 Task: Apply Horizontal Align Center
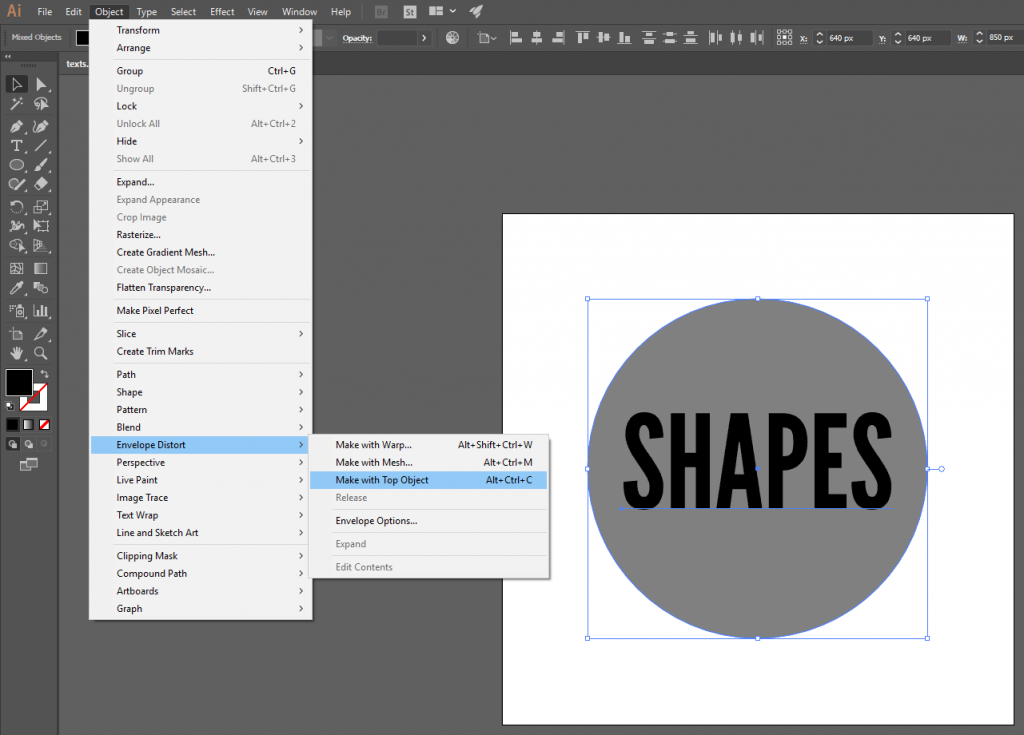(537, 37)
